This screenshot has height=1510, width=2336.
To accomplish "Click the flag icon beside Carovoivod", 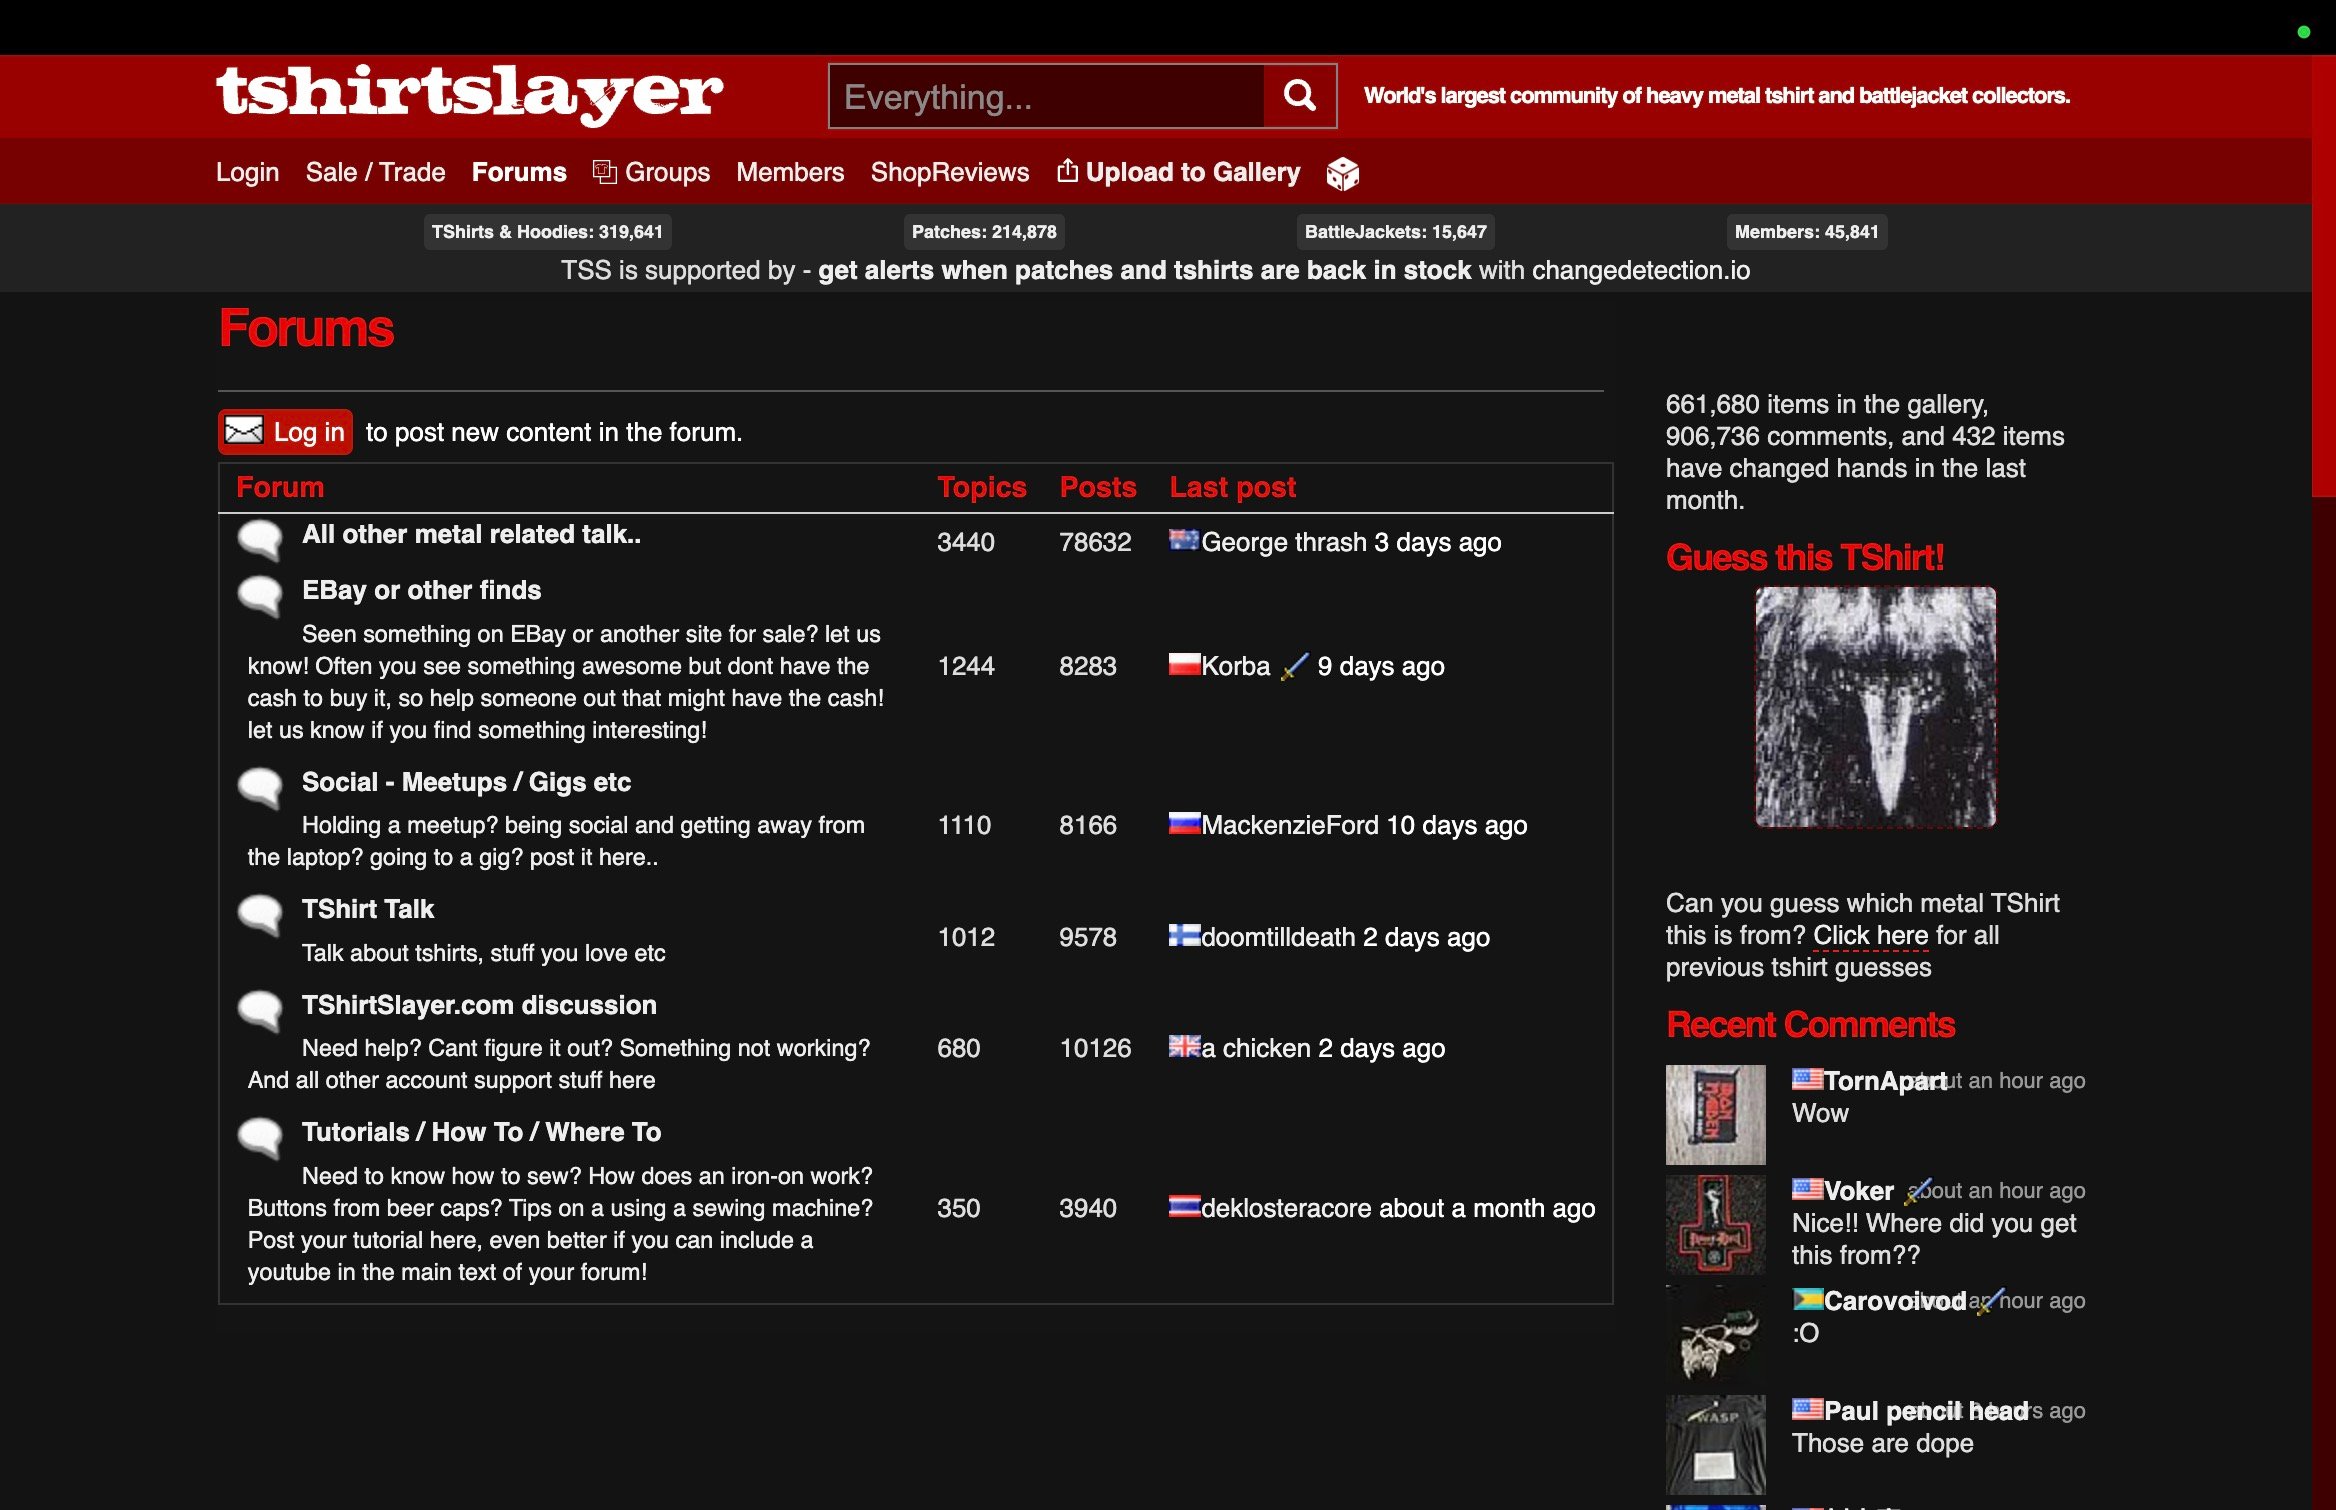I will (1807, 1299).
